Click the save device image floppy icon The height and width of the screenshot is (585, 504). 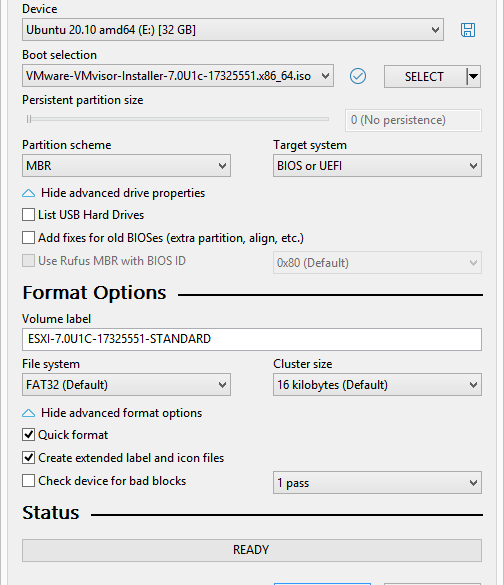[468, 30]
